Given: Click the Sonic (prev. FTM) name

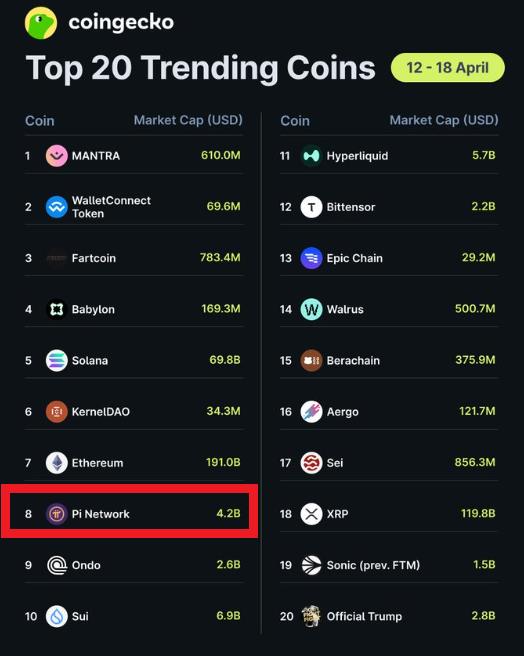Looking at the screenshot, I should tap(373, 565).
